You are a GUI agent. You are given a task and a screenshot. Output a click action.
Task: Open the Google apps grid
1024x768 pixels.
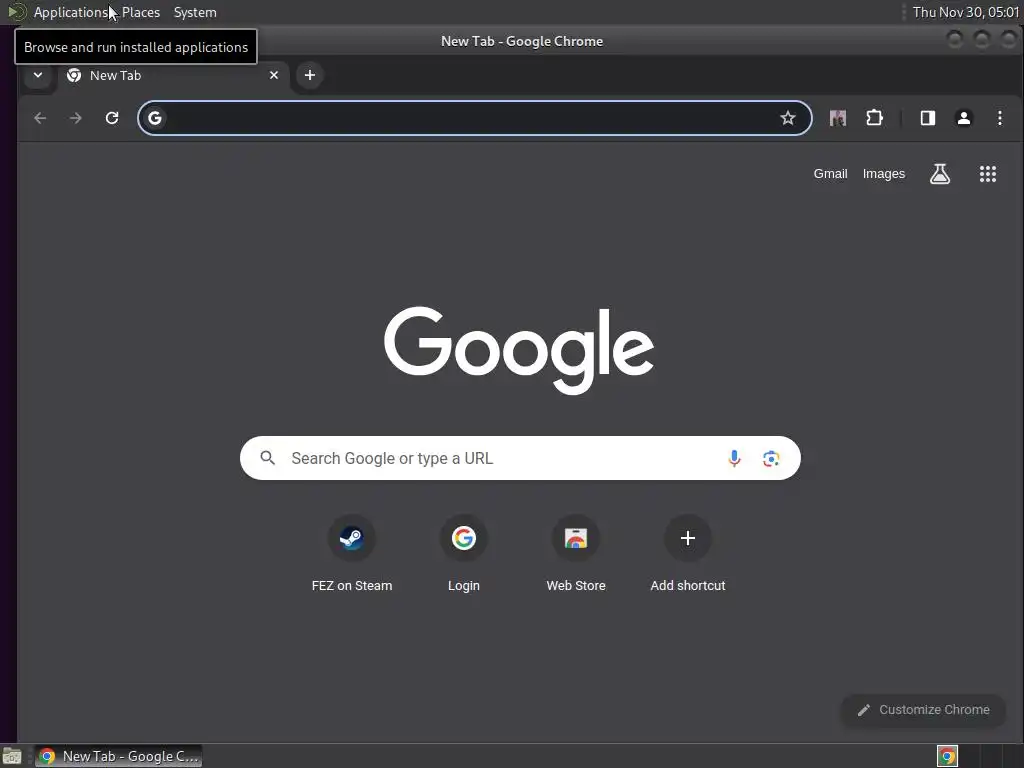[x=987, y=174]
